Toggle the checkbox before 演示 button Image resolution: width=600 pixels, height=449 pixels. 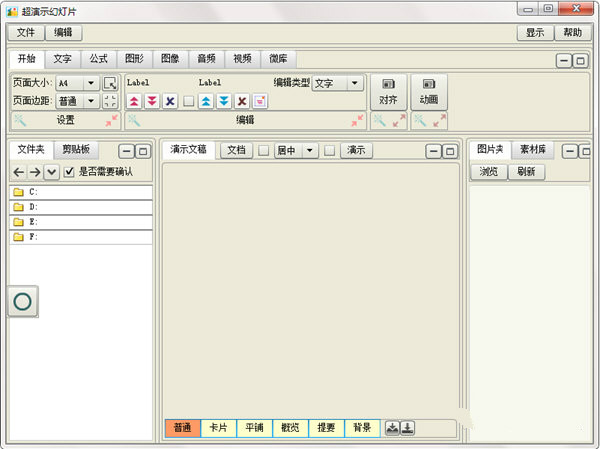point(329,151)
